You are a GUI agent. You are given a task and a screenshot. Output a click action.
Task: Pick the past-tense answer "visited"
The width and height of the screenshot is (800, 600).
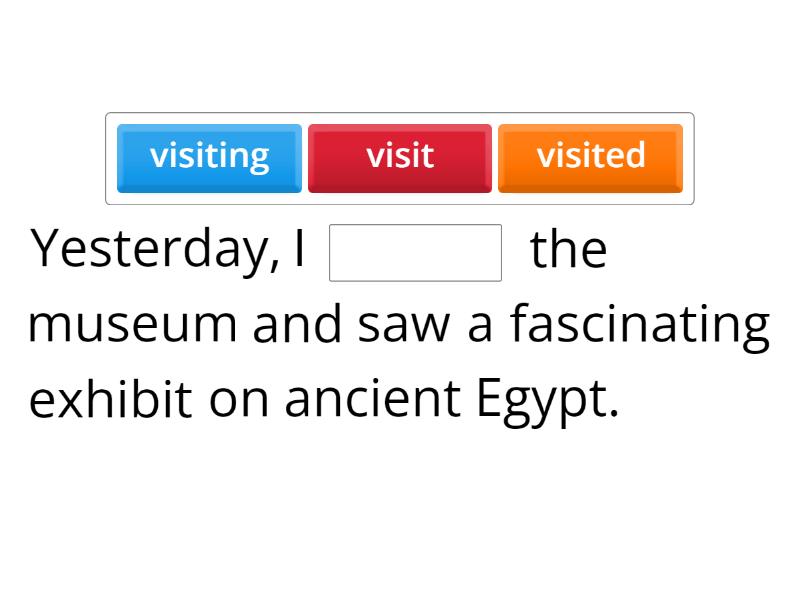click(590, 157)
